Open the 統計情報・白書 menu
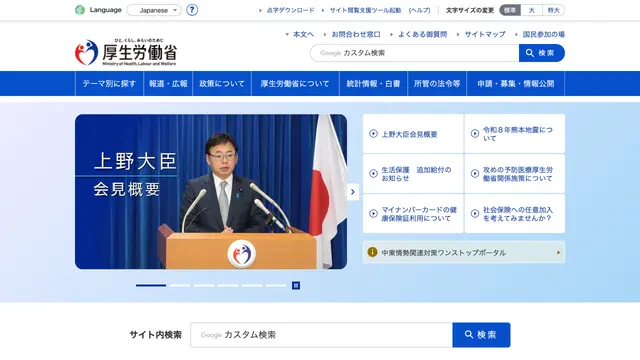Screen dimensions: 640x360 click(373, 84)
